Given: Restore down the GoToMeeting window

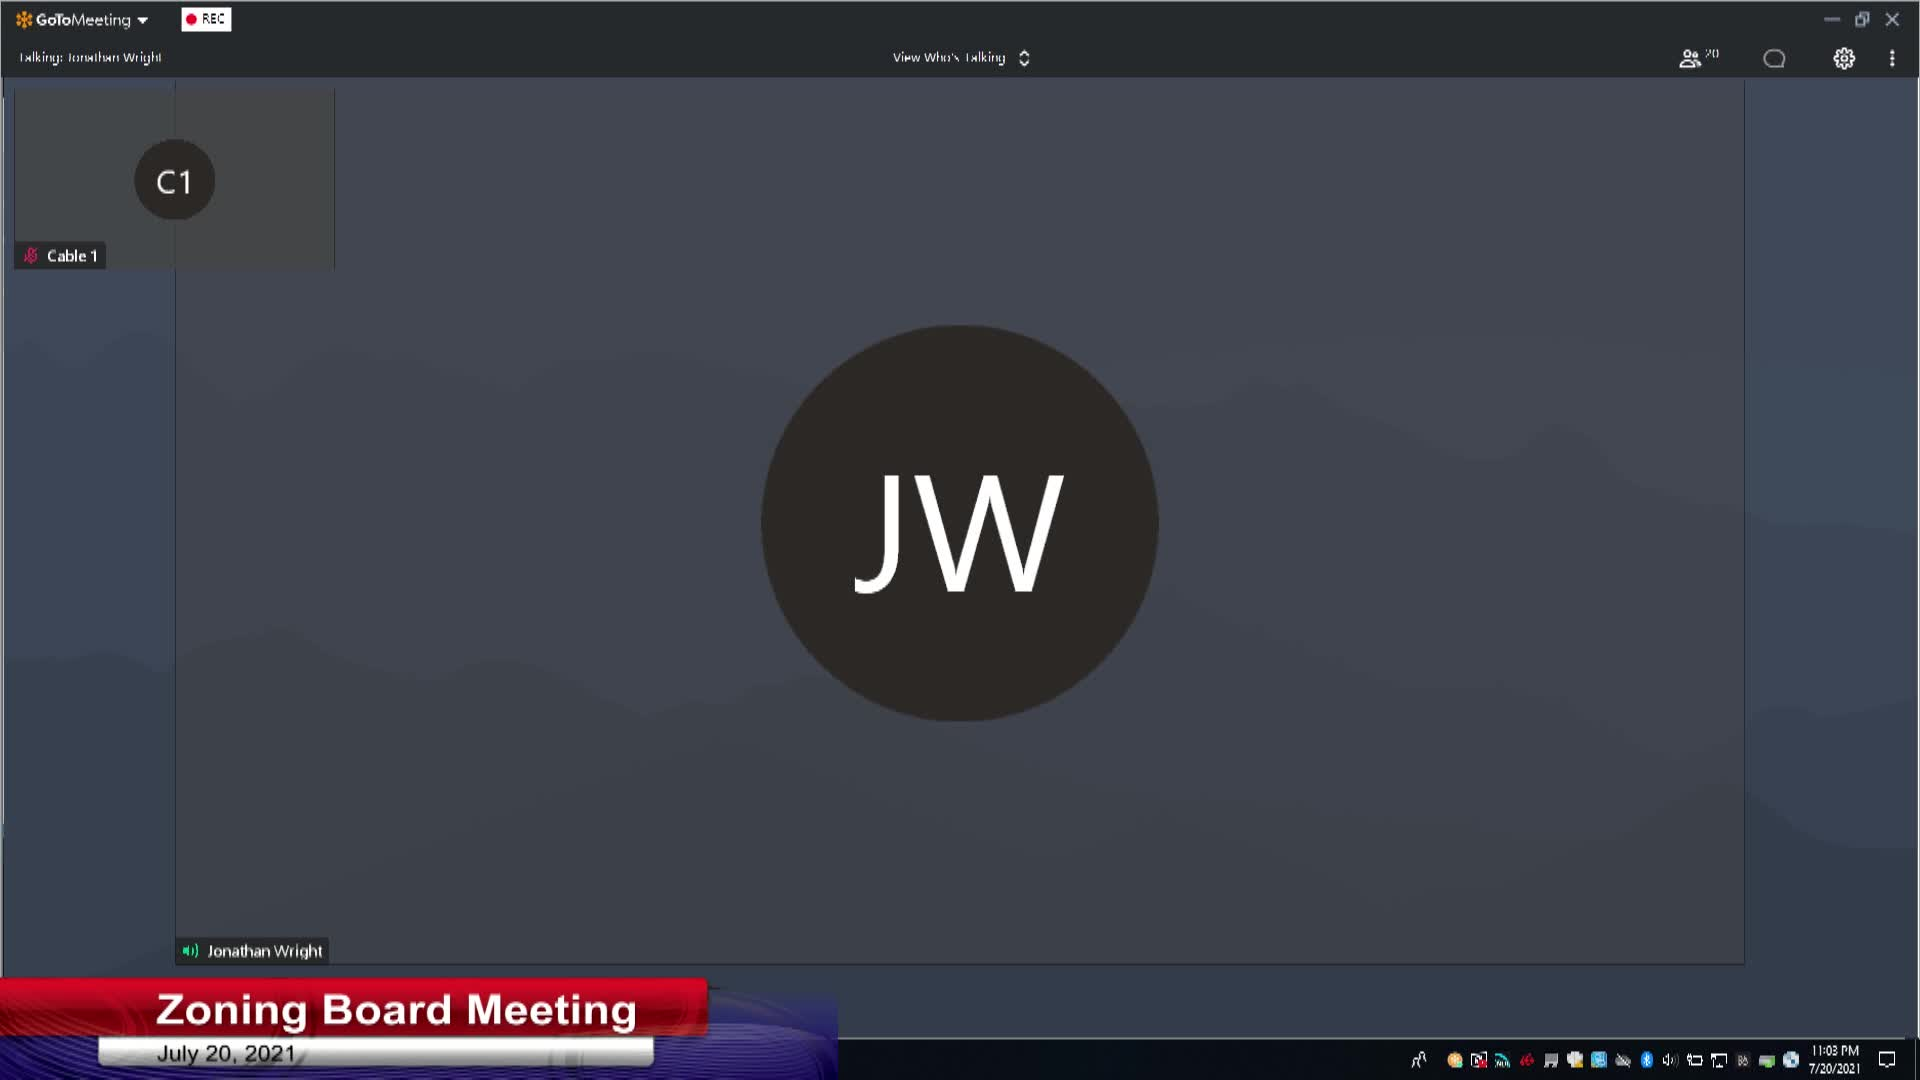Looking at the screenshot, I should [1862, 19].
